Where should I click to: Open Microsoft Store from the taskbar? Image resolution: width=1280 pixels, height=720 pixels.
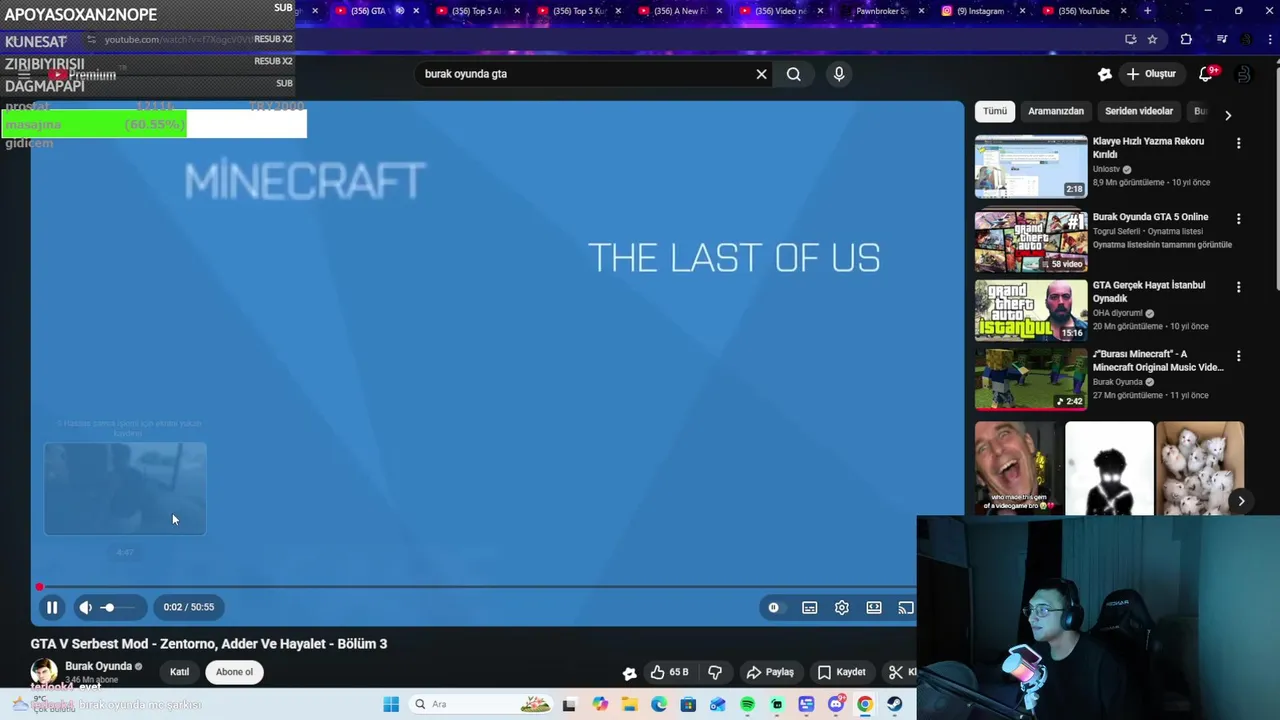[x=688, y=704]
